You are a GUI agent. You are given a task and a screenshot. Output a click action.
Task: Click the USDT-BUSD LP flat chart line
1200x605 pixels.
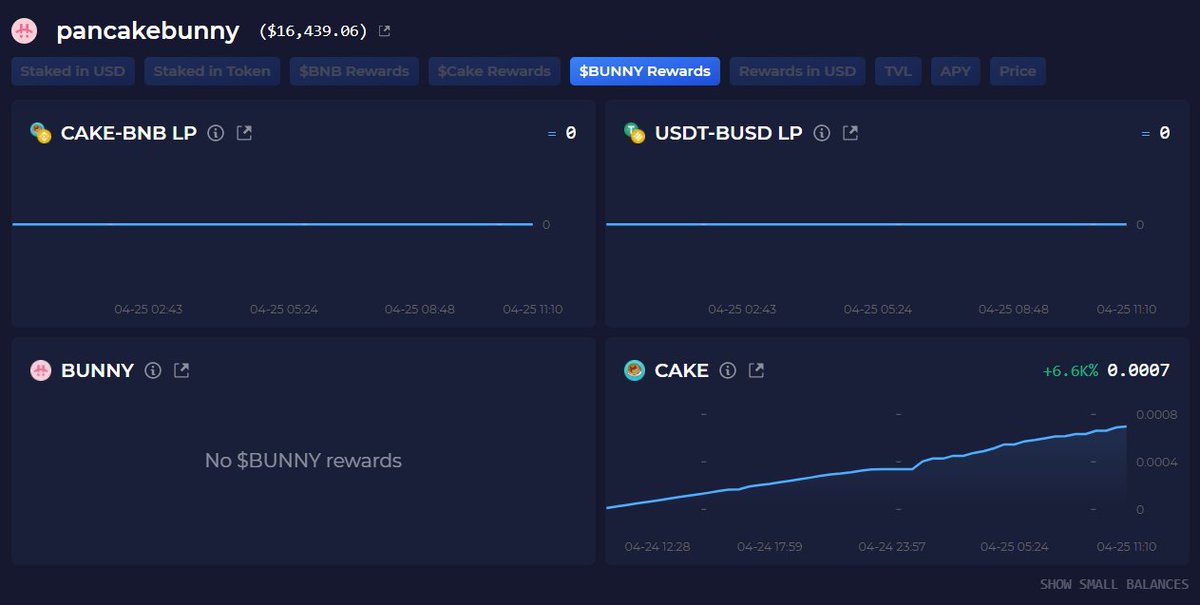pos(866,224)
